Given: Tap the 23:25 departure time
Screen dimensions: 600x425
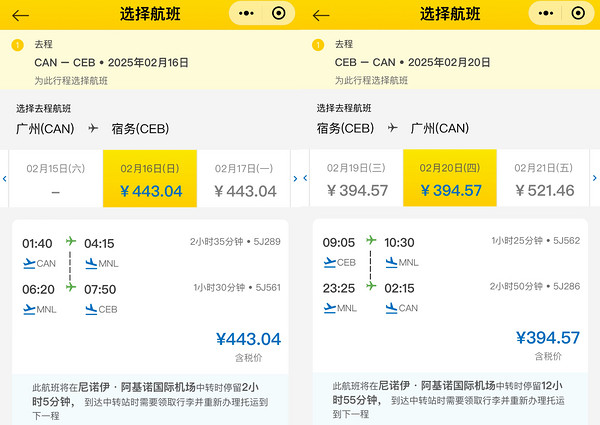Looking at the screenshot, I should tap(339, 288).
